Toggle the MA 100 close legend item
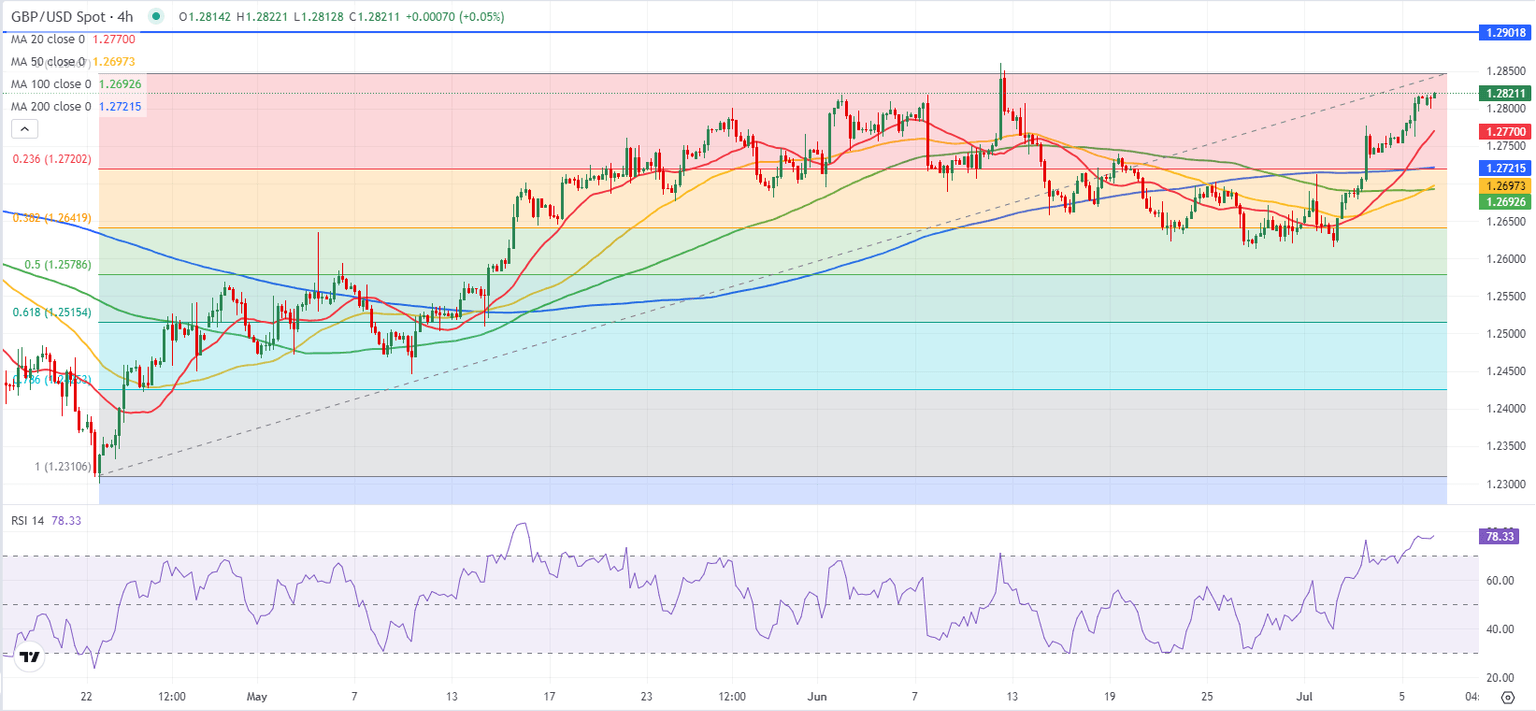The height and width of the screenshot is (711, 1536). [x=50, y=83]
